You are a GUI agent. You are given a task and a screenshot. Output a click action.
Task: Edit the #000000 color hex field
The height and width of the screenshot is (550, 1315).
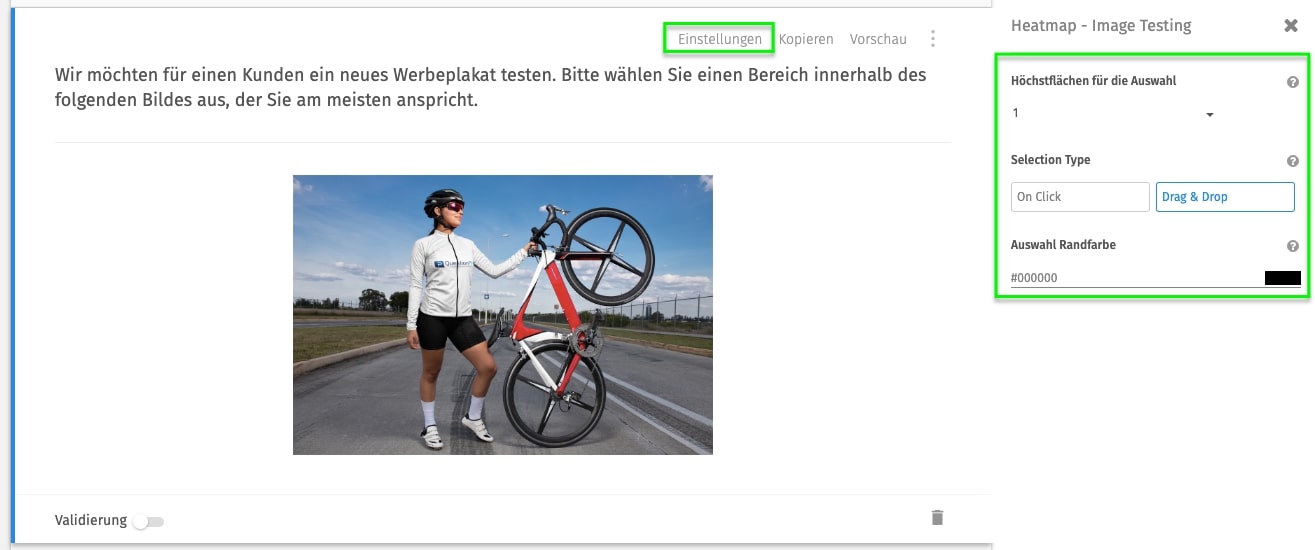point(1135,278)
